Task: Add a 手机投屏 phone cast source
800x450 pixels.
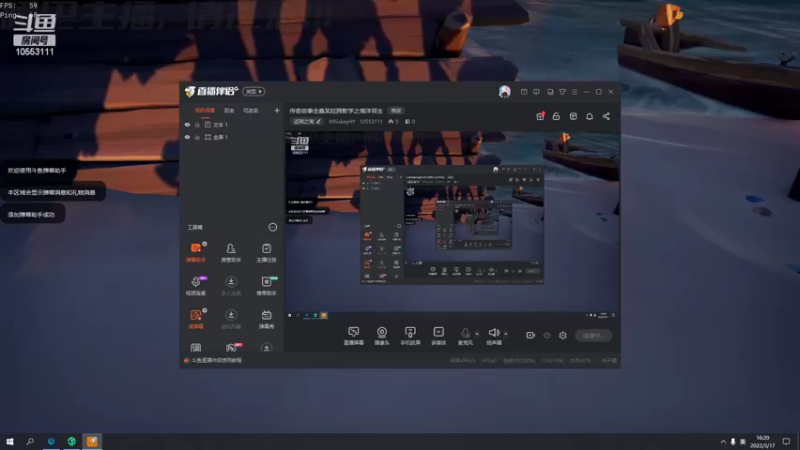Action: click(410, 336)
